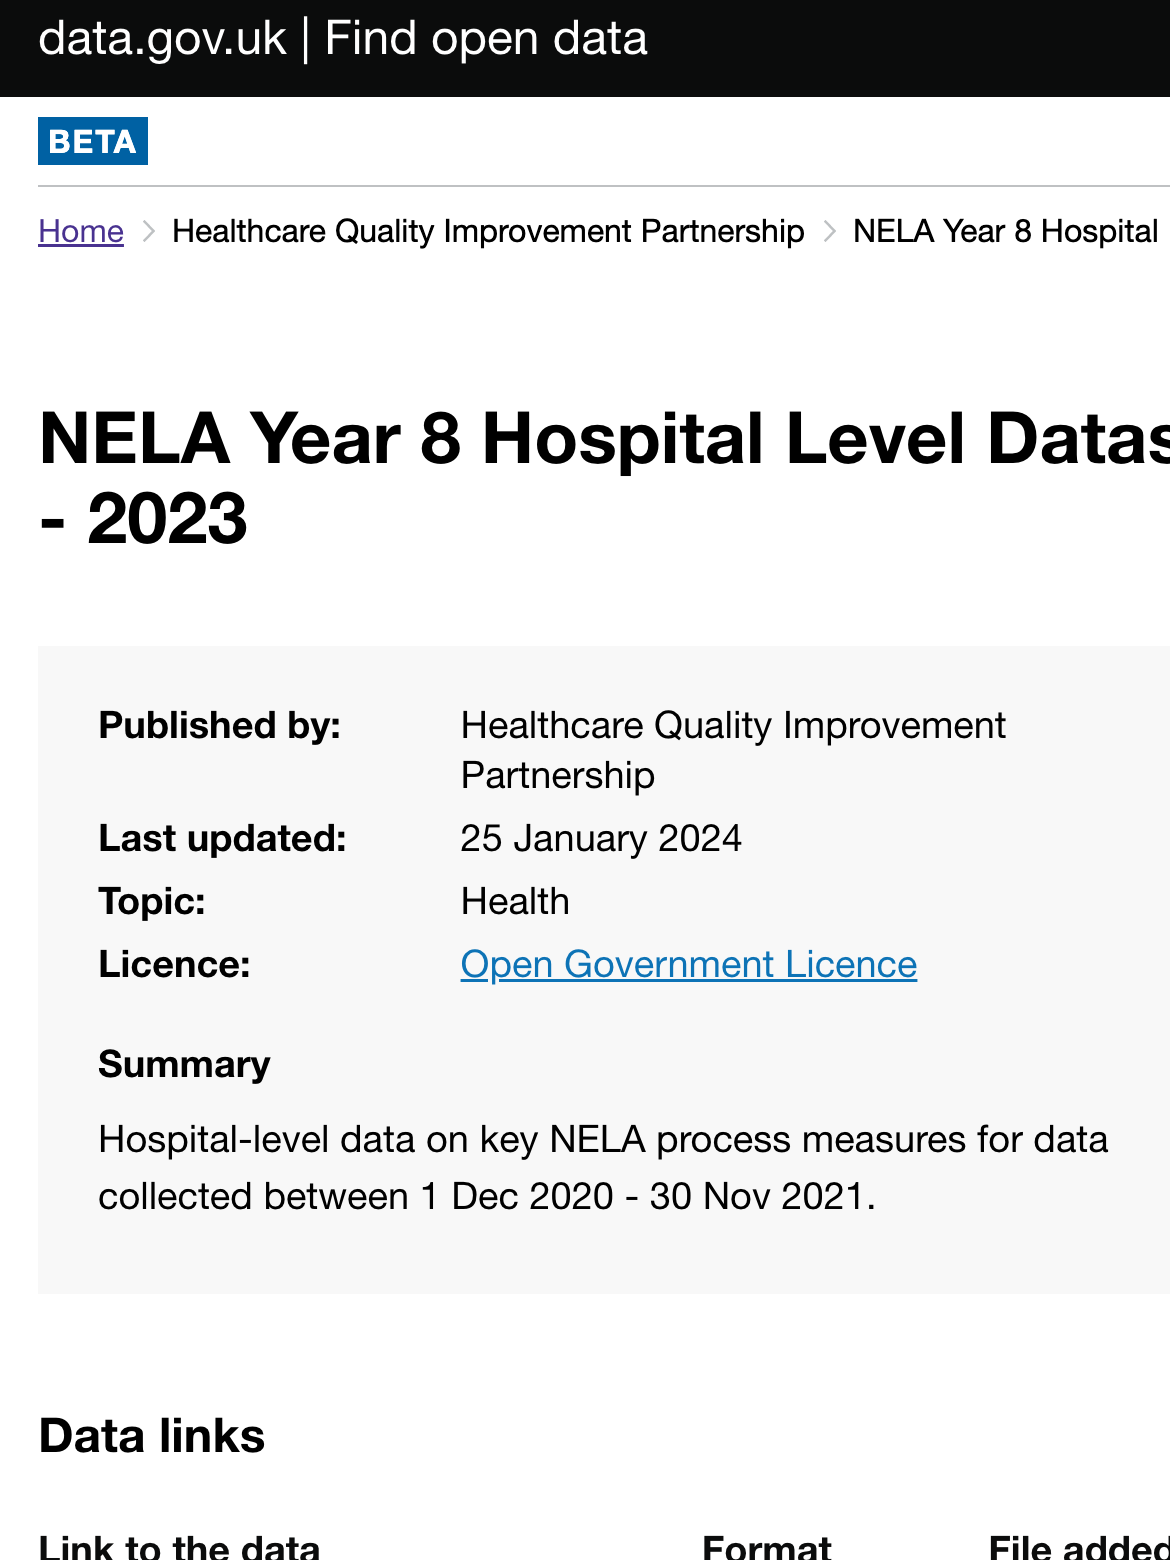Click the 'Link to the data' column header
This screenshot has width=1170, height=1560.
coord(179,1546)
